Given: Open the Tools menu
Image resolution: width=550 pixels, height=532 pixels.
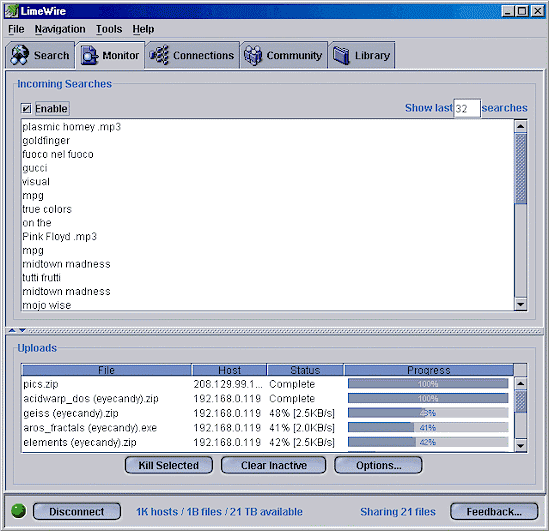Looking at the screenshot, I should [109, 29].
